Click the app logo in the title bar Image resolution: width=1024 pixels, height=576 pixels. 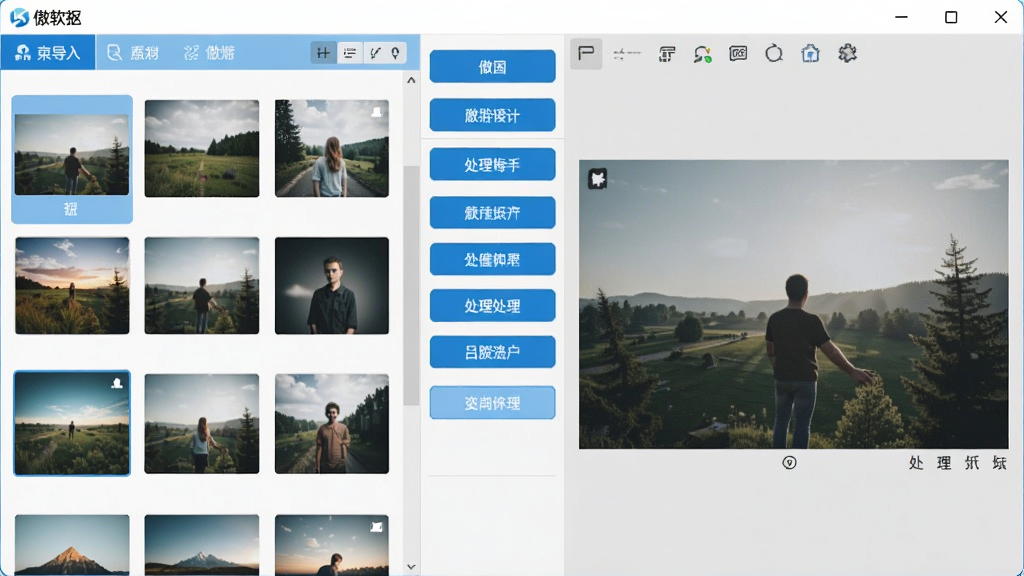pyautogui.click(x=19, y=17)
